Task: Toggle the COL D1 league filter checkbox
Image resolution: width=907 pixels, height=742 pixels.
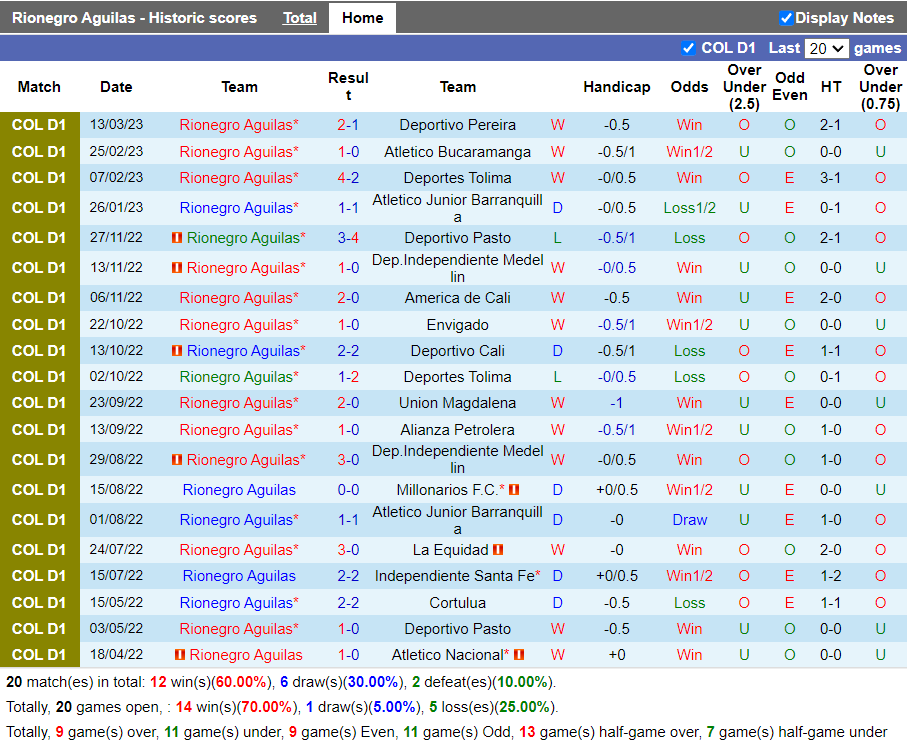Action: [688, 48]
